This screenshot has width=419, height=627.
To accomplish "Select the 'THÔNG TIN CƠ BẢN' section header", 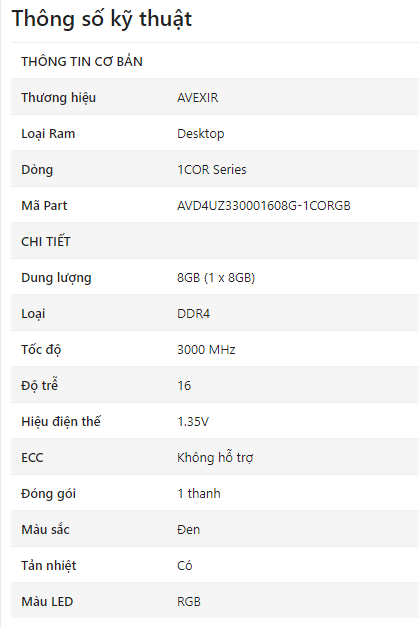I will (82, 62).
